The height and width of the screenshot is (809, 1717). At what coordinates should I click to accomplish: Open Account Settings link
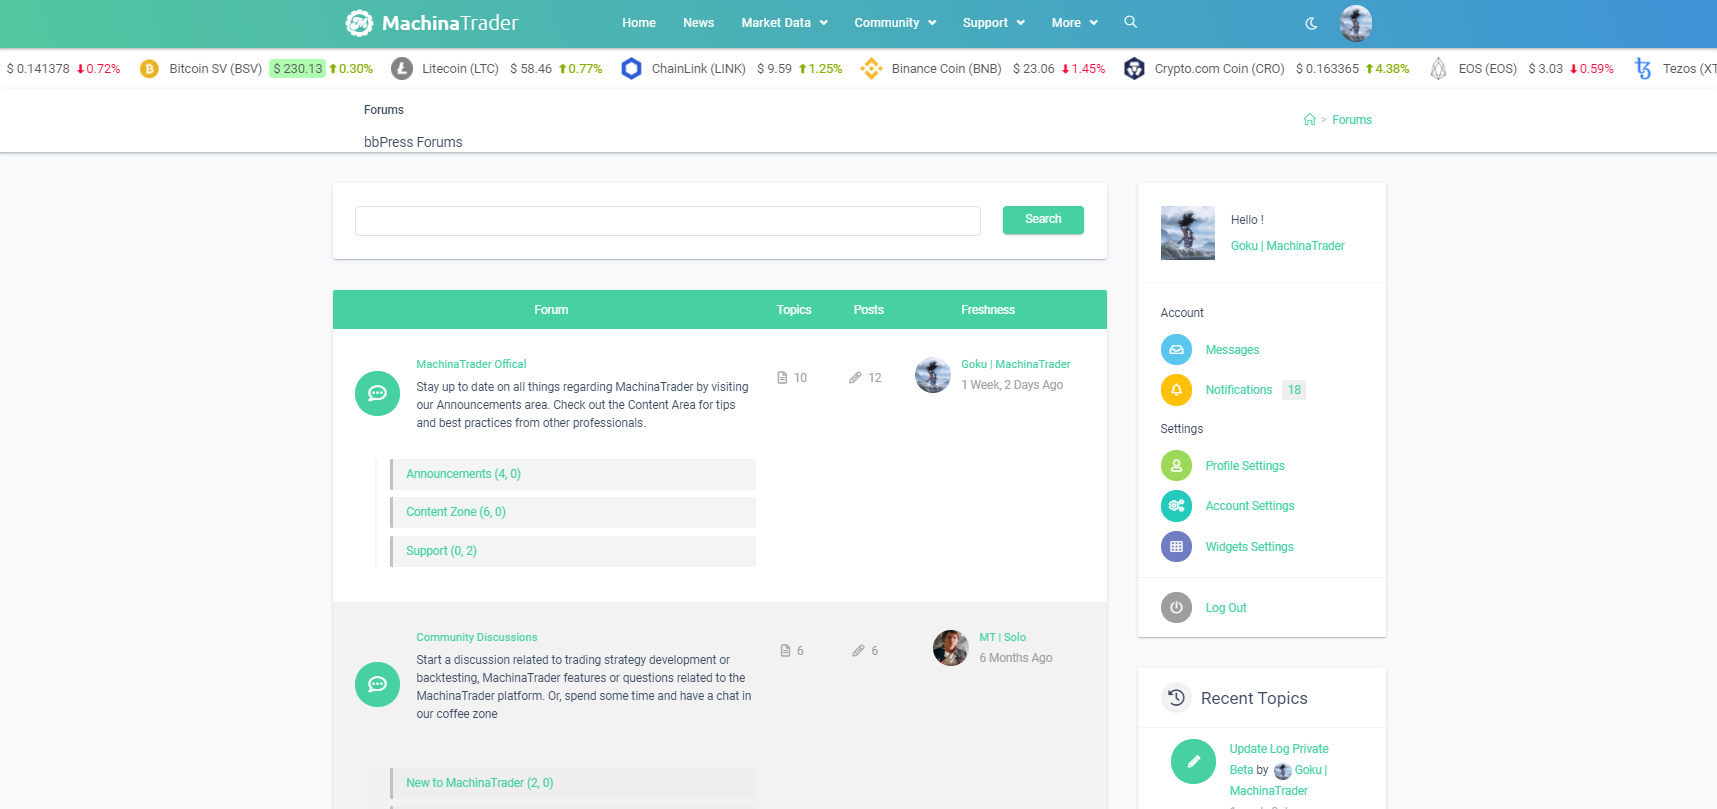pyautogui.click(x=1250, y=506)
